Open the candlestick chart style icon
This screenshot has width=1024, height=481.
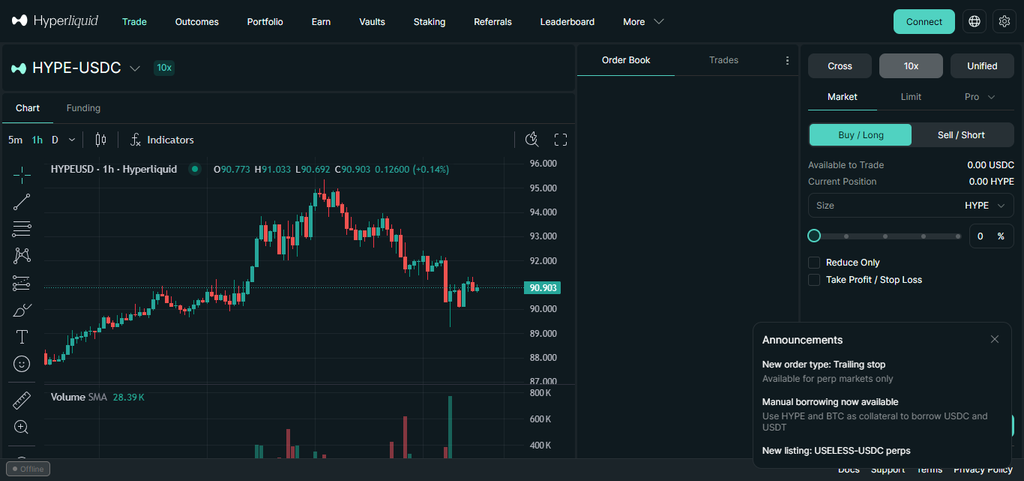pyautogui.click(x=101, y=140)
